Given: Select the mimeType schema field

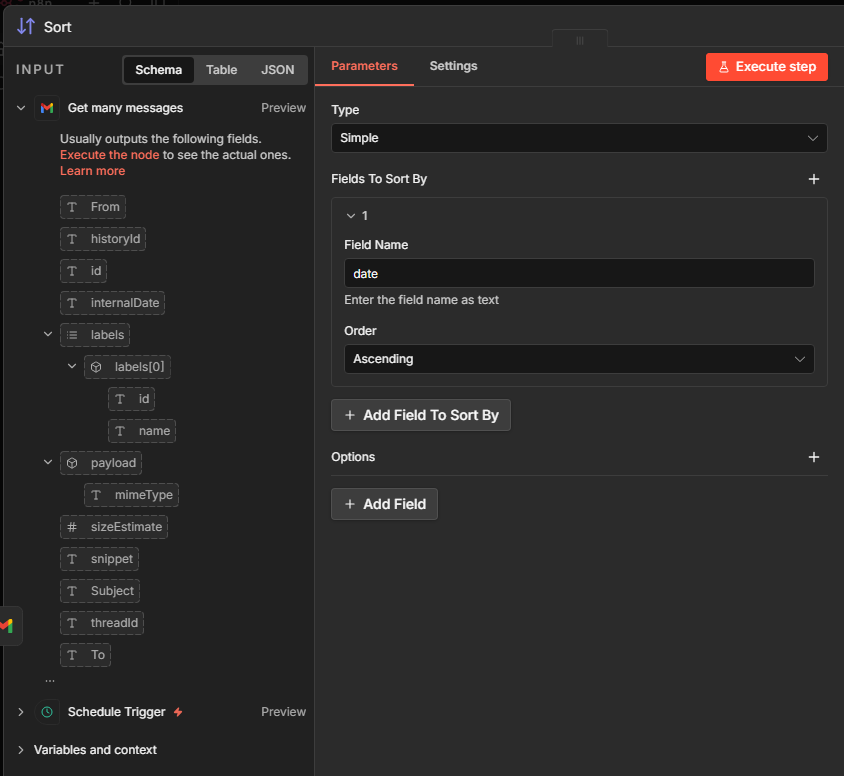Looking at the screenshot, I should tap(131, 495).
